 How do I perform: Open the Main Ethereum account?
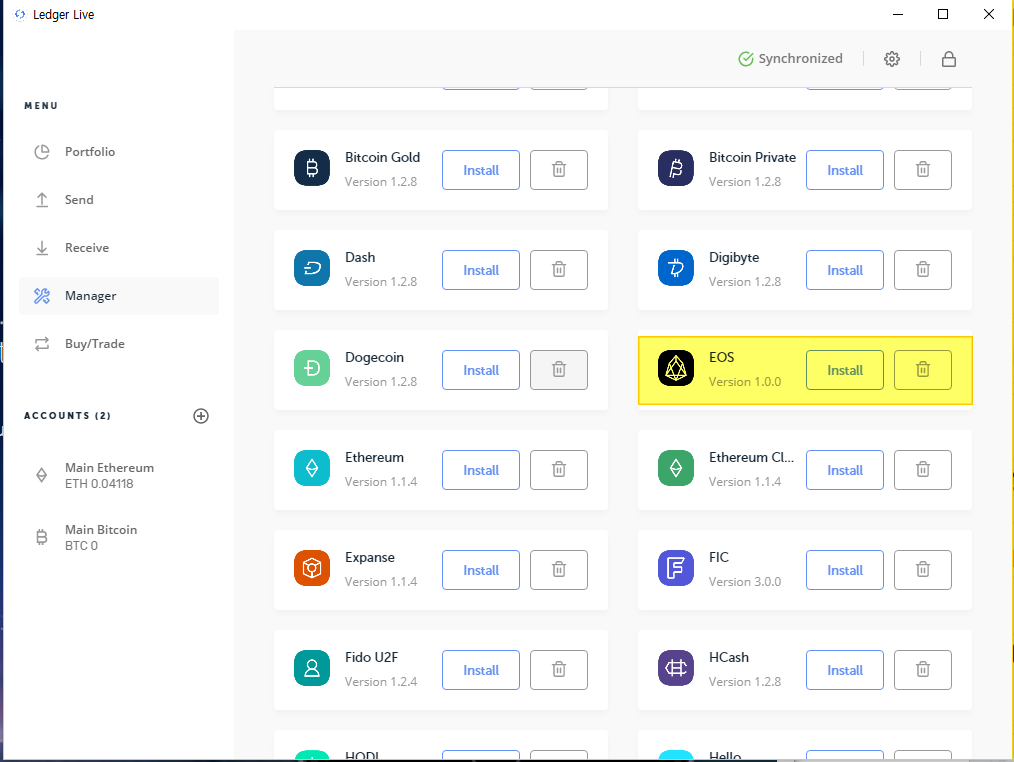click(x=119, y=475)
